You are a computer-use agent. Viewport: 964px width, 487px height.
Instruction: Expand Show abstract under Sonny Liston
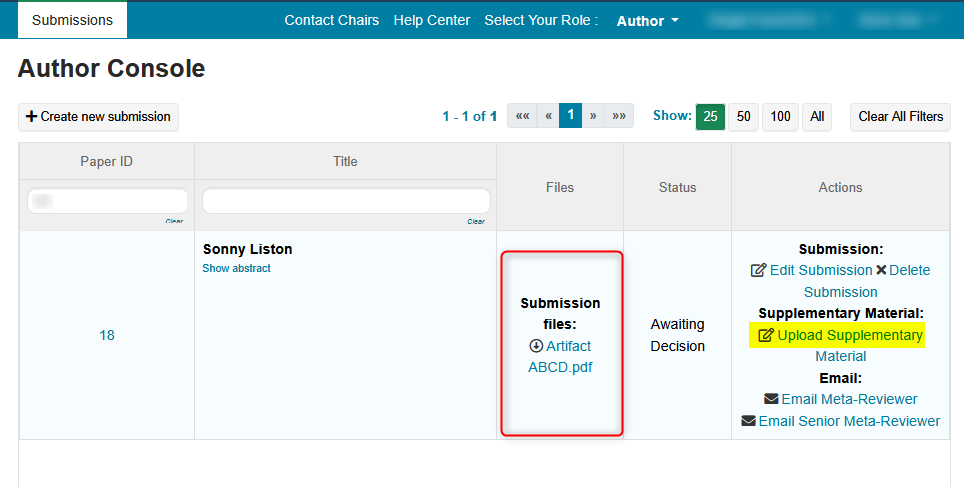coord(236,268)
